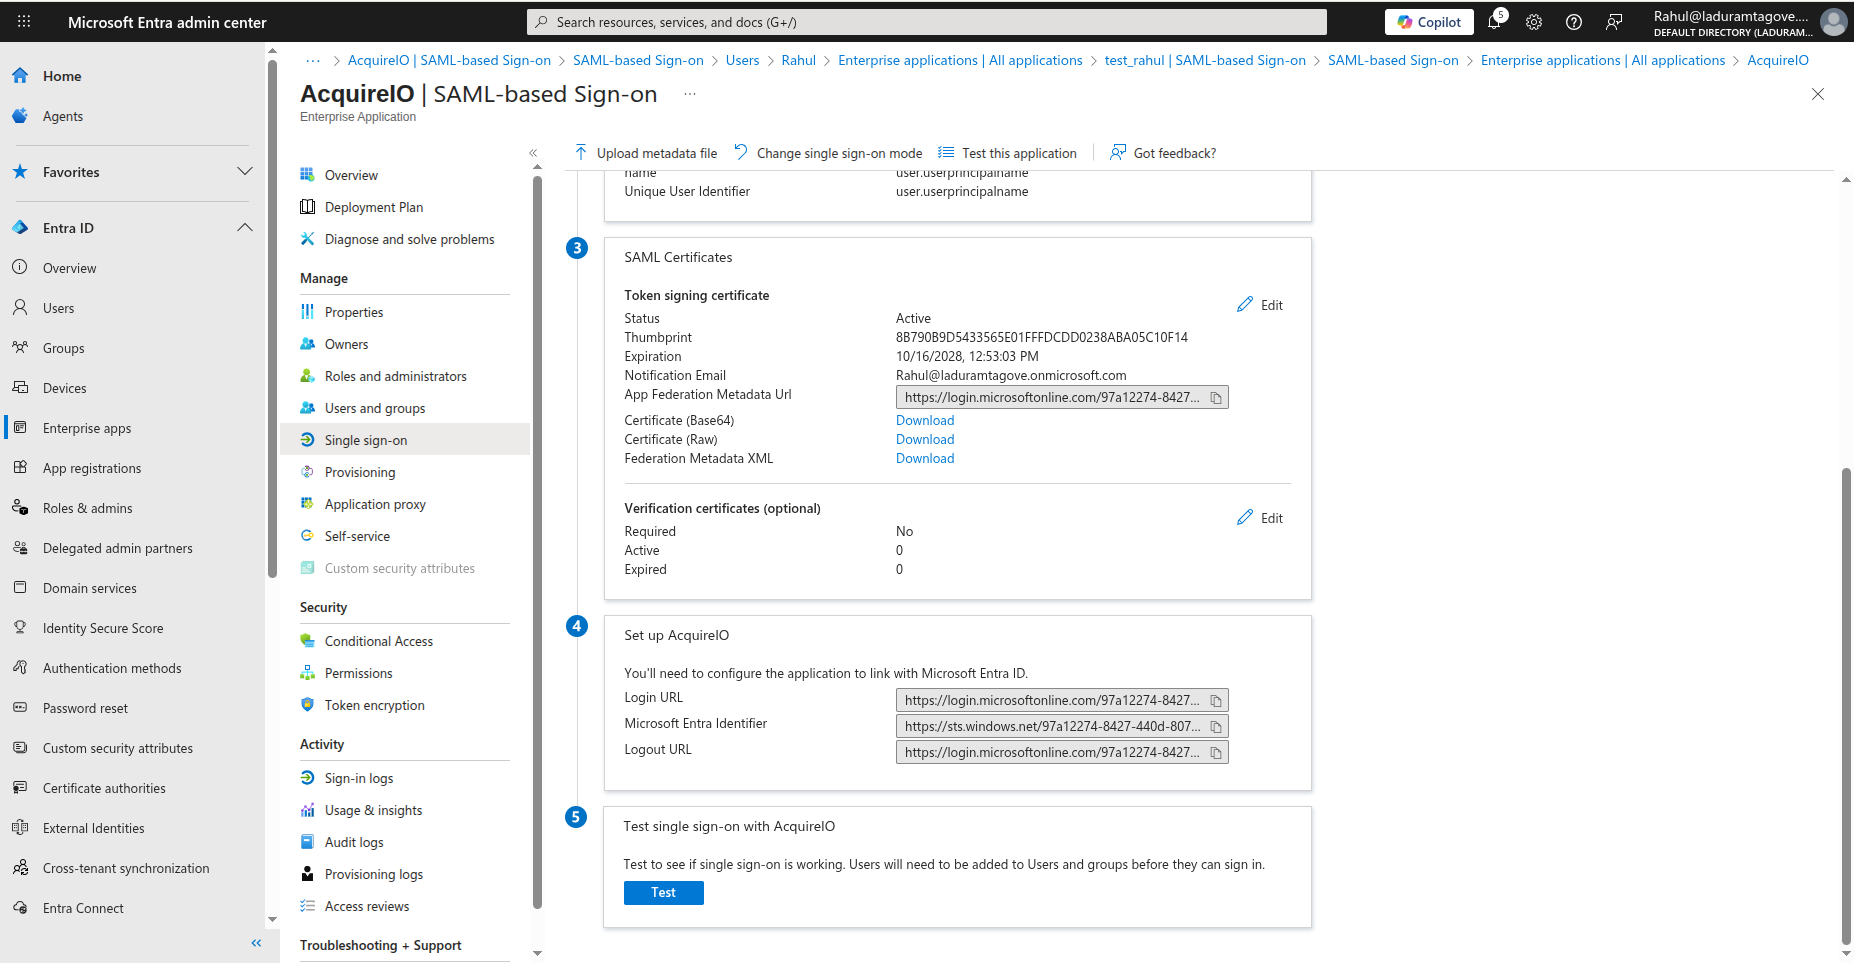The image size is (1854, 963).
Task: Open the help question mark icon
Action: point(1574,22)
